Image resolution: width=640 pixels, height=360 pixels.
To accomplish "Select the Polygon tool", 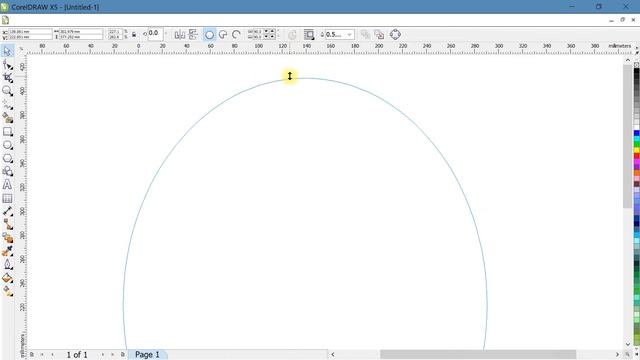I will tap(7, 158).
